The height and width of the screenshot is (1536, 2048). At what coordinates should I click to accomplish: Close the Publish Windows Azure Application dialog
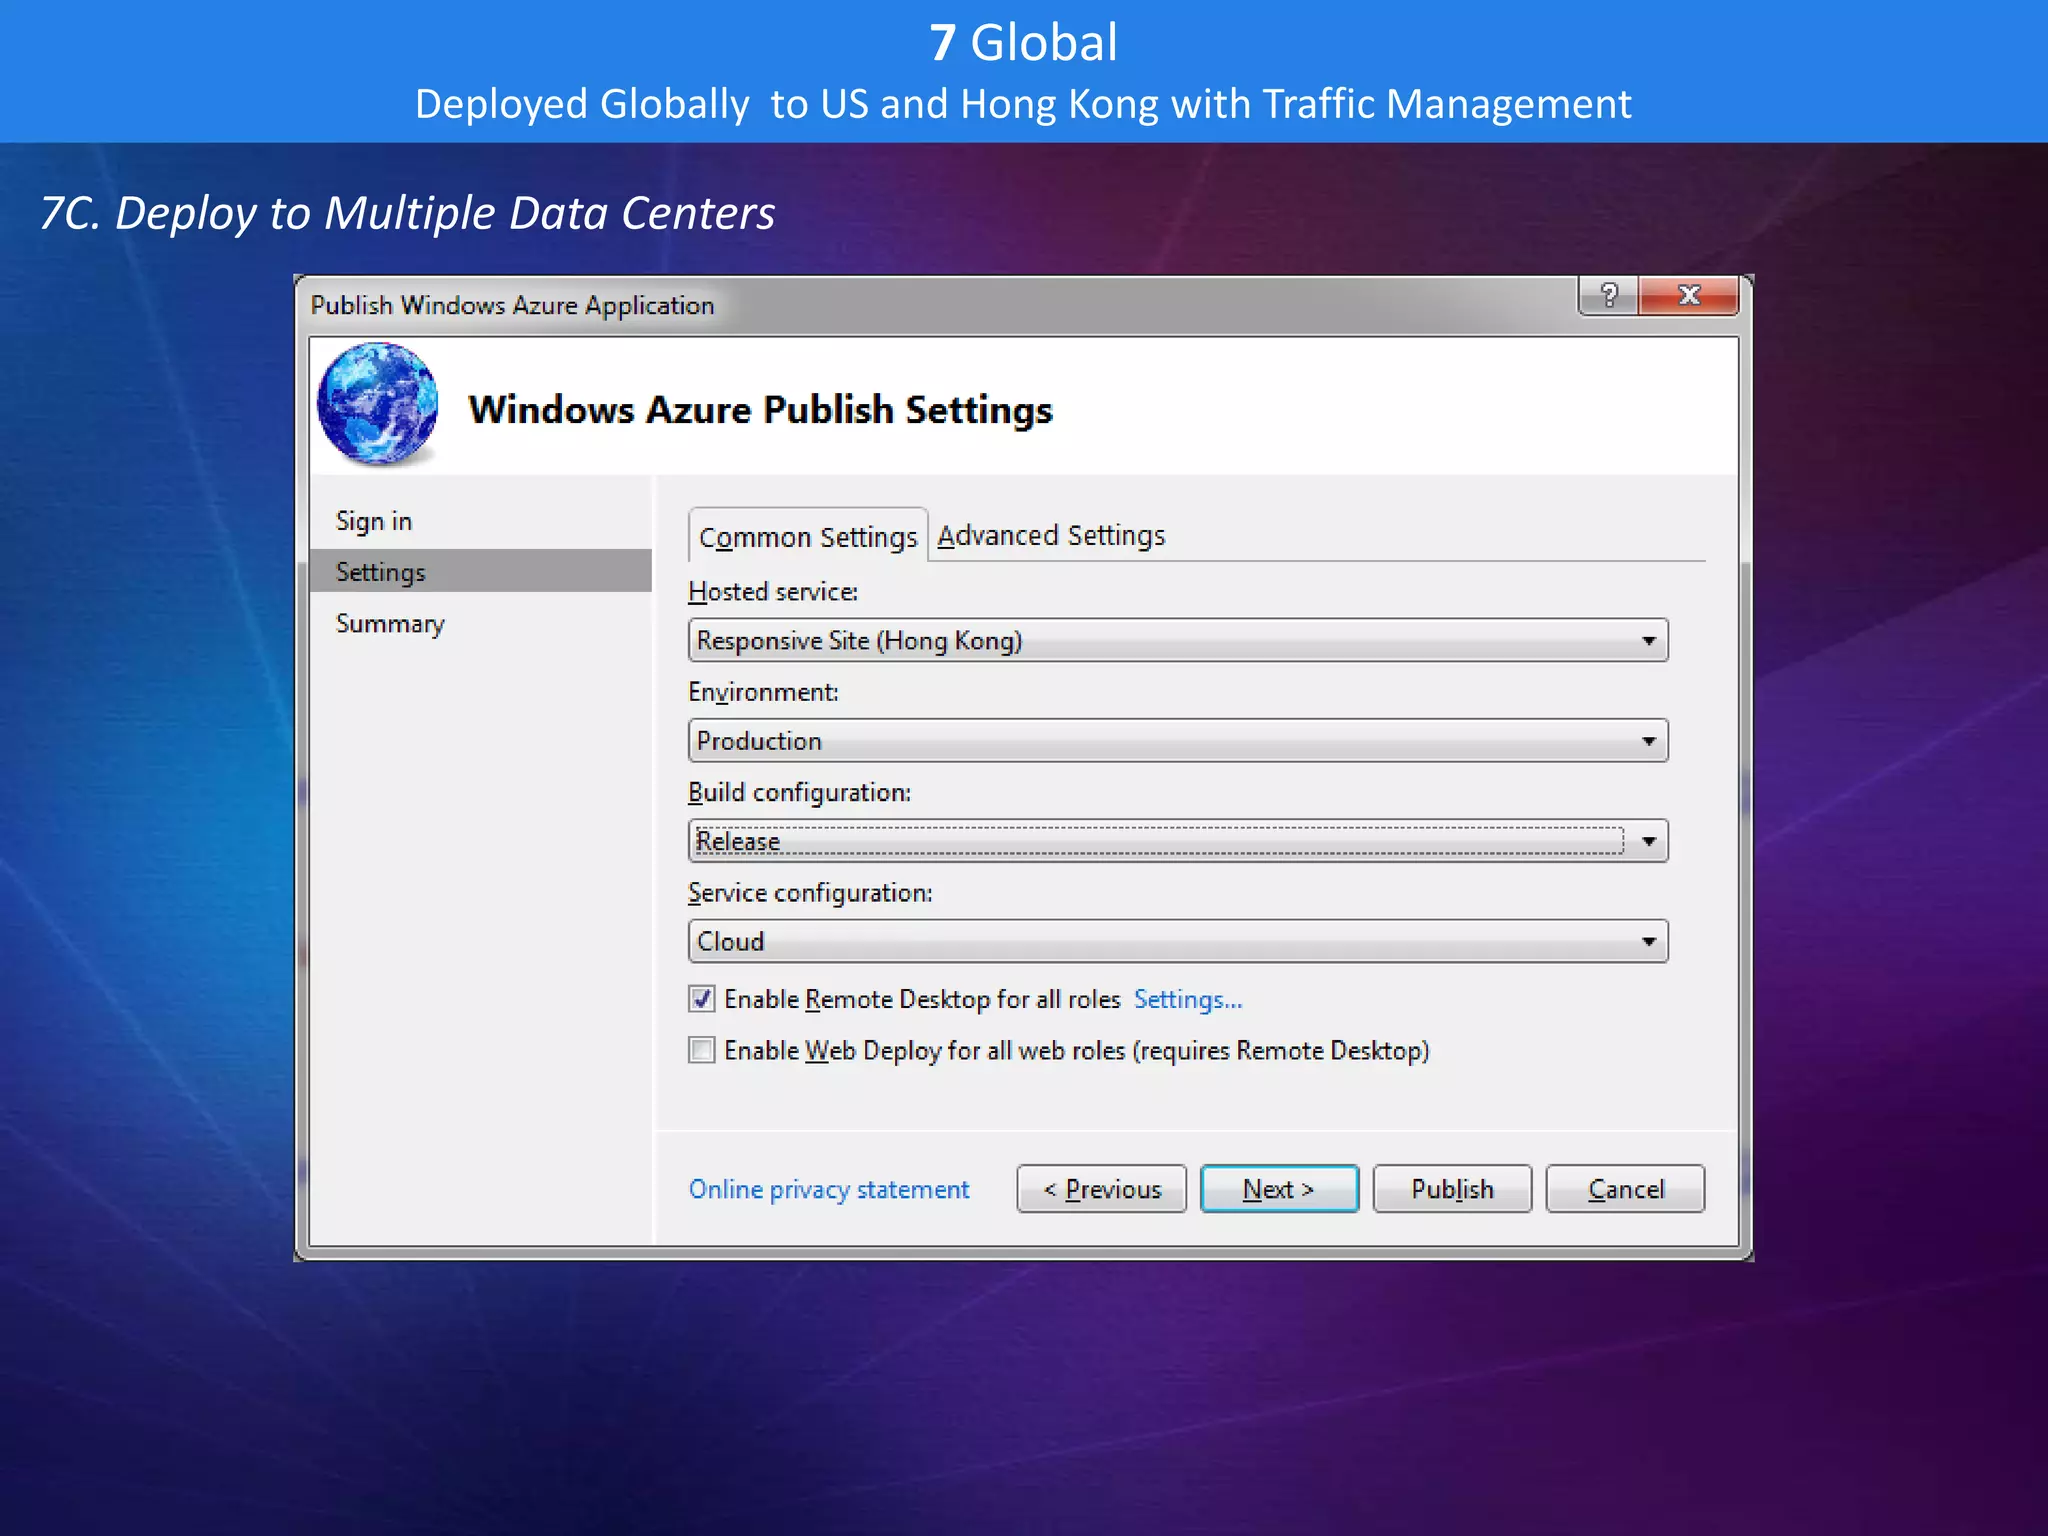[1689, 295]
